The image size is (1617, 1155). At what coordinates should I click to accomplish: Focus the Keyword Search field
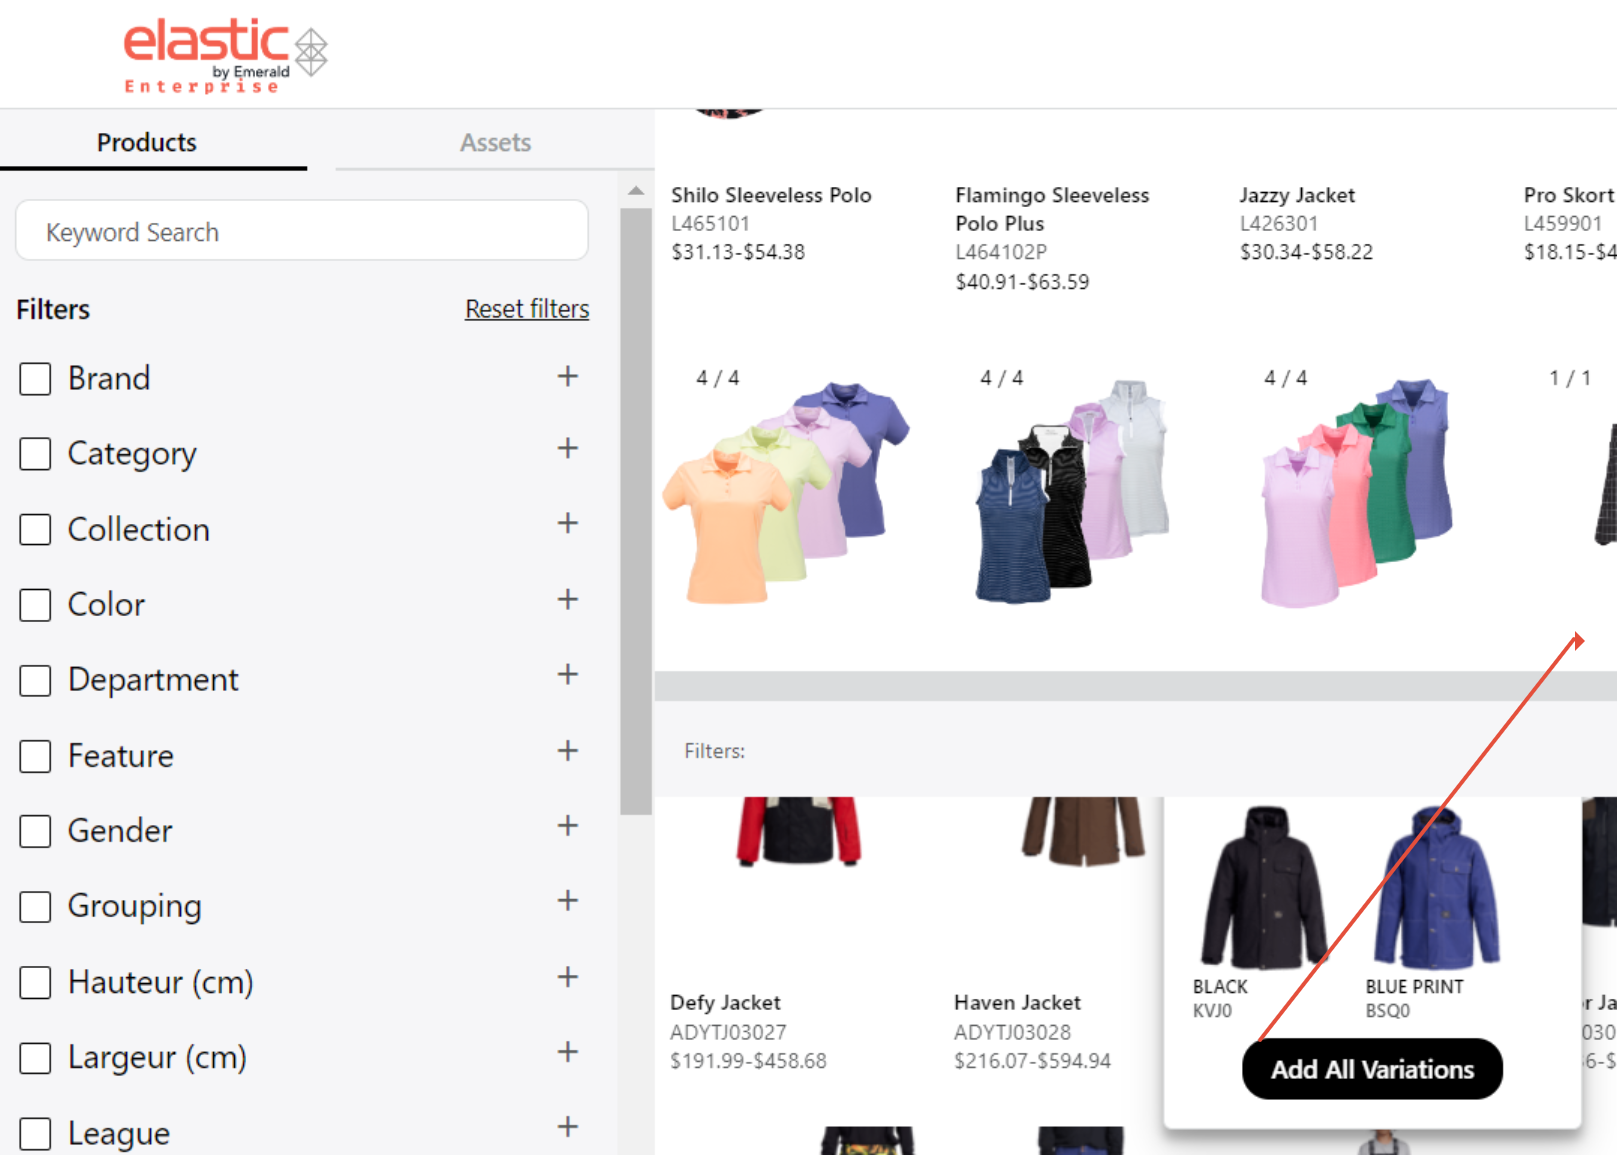(x=302, y=232)
